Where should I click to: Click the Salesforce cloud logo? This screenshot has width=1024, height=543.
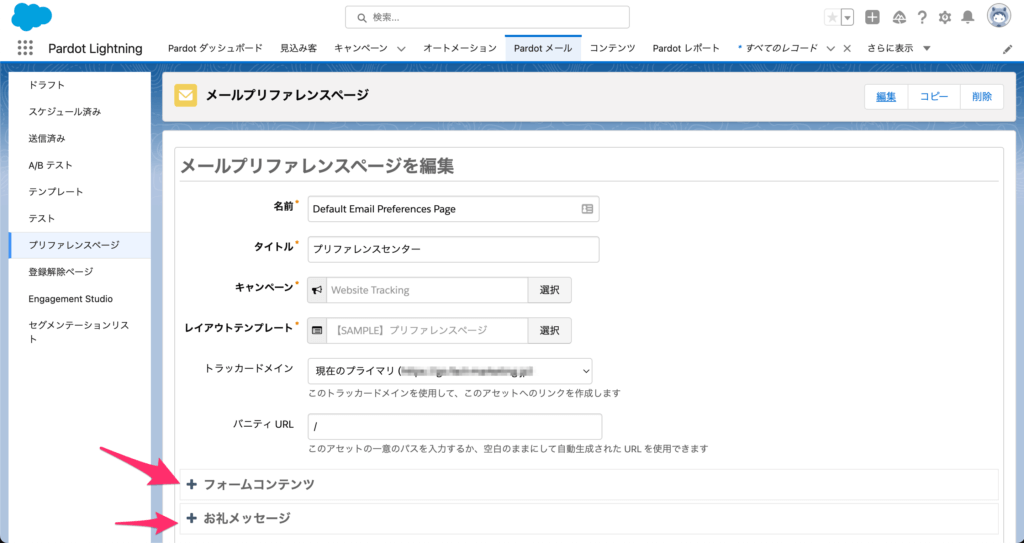coord(32,16)
